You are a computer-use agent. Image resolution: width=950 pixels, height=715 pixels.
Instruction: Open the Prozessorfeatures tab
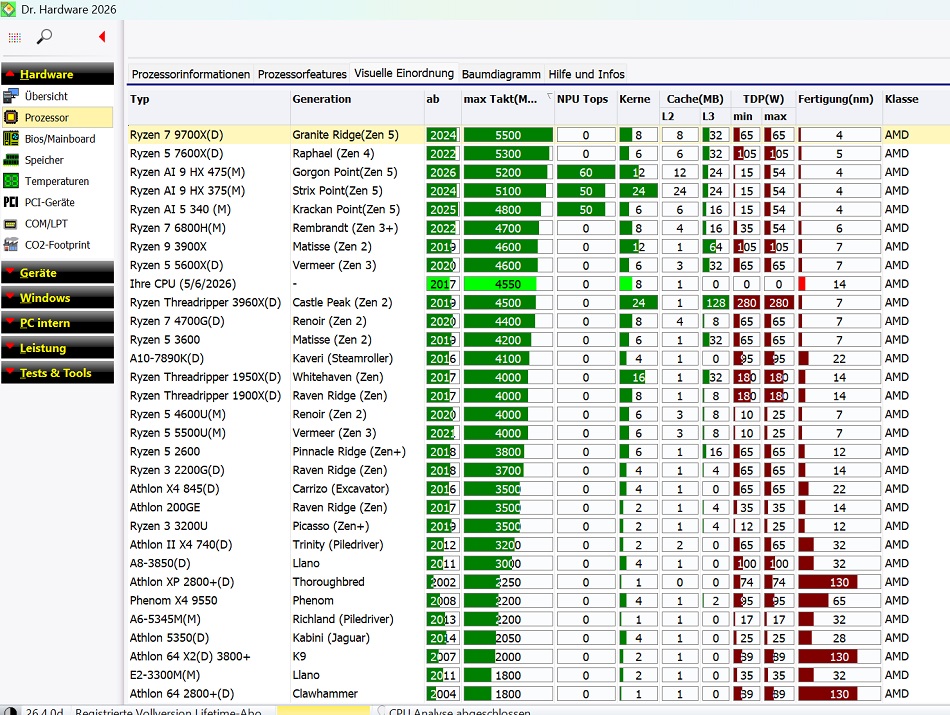point(302,74)
